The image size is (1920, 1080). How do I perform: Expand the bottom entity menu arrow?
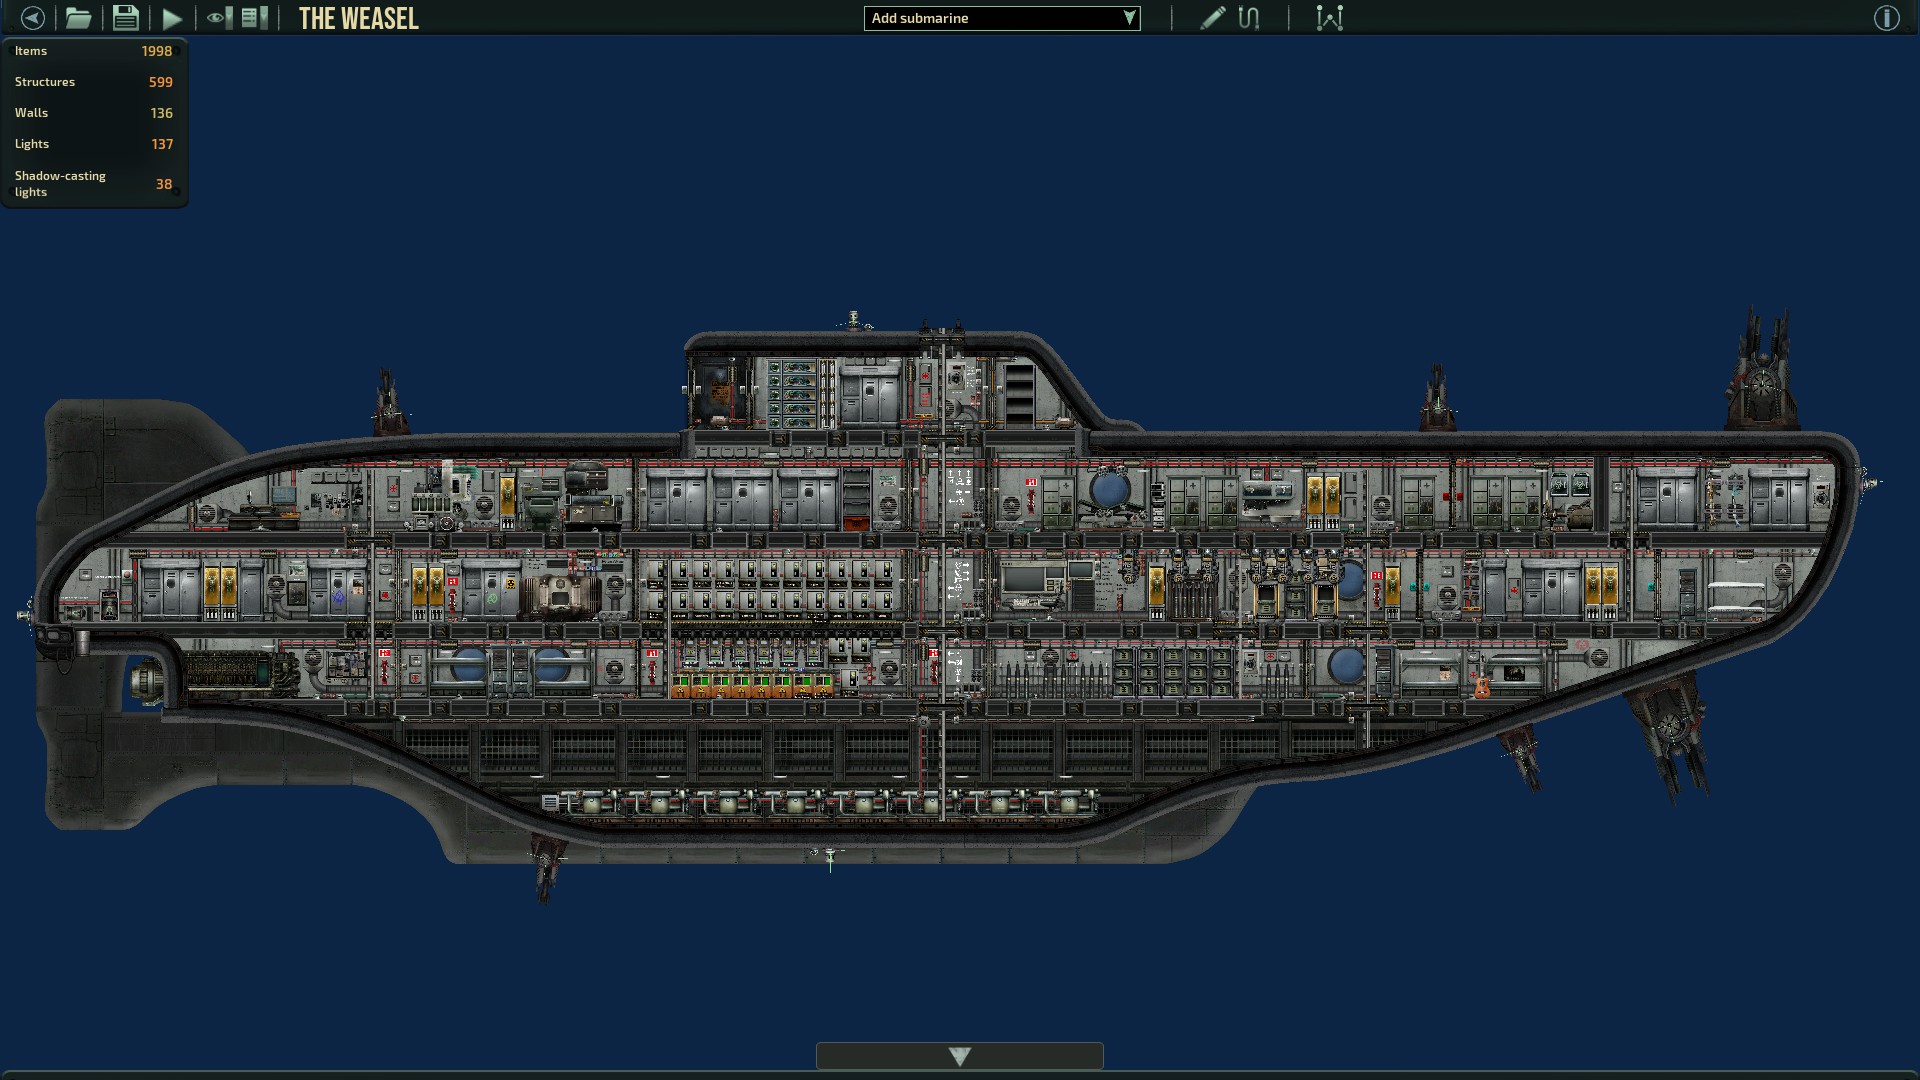(960, 1056)
